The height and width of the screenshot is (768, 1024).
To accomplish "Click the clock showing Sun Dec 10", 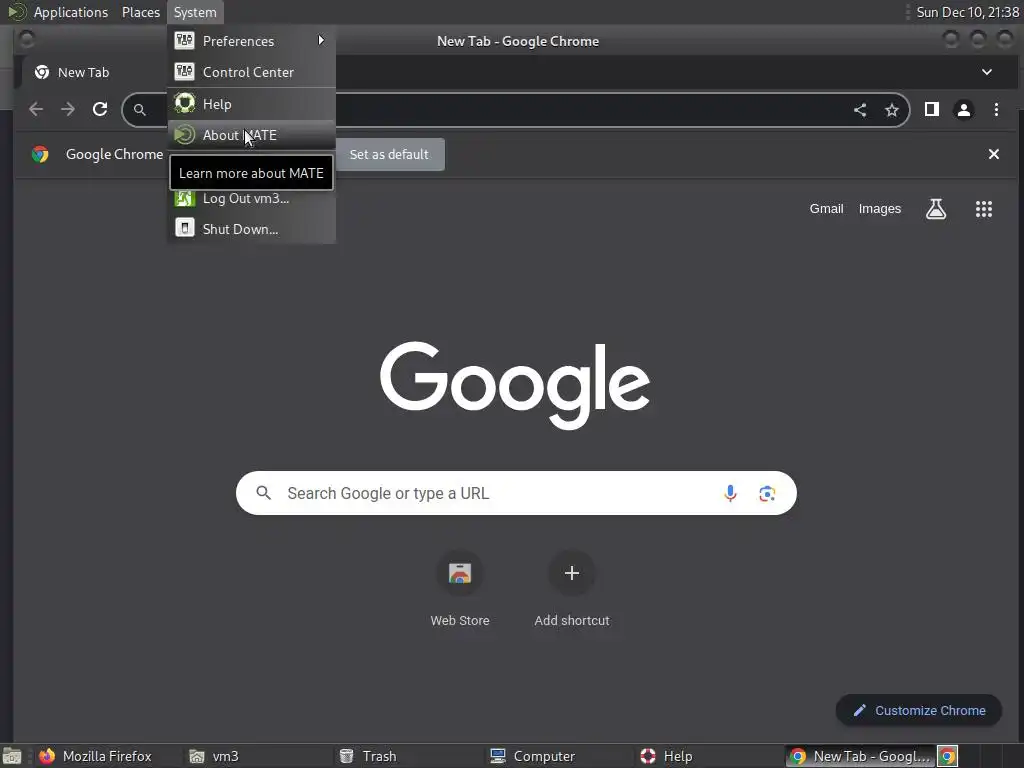I will coord(967,12).
